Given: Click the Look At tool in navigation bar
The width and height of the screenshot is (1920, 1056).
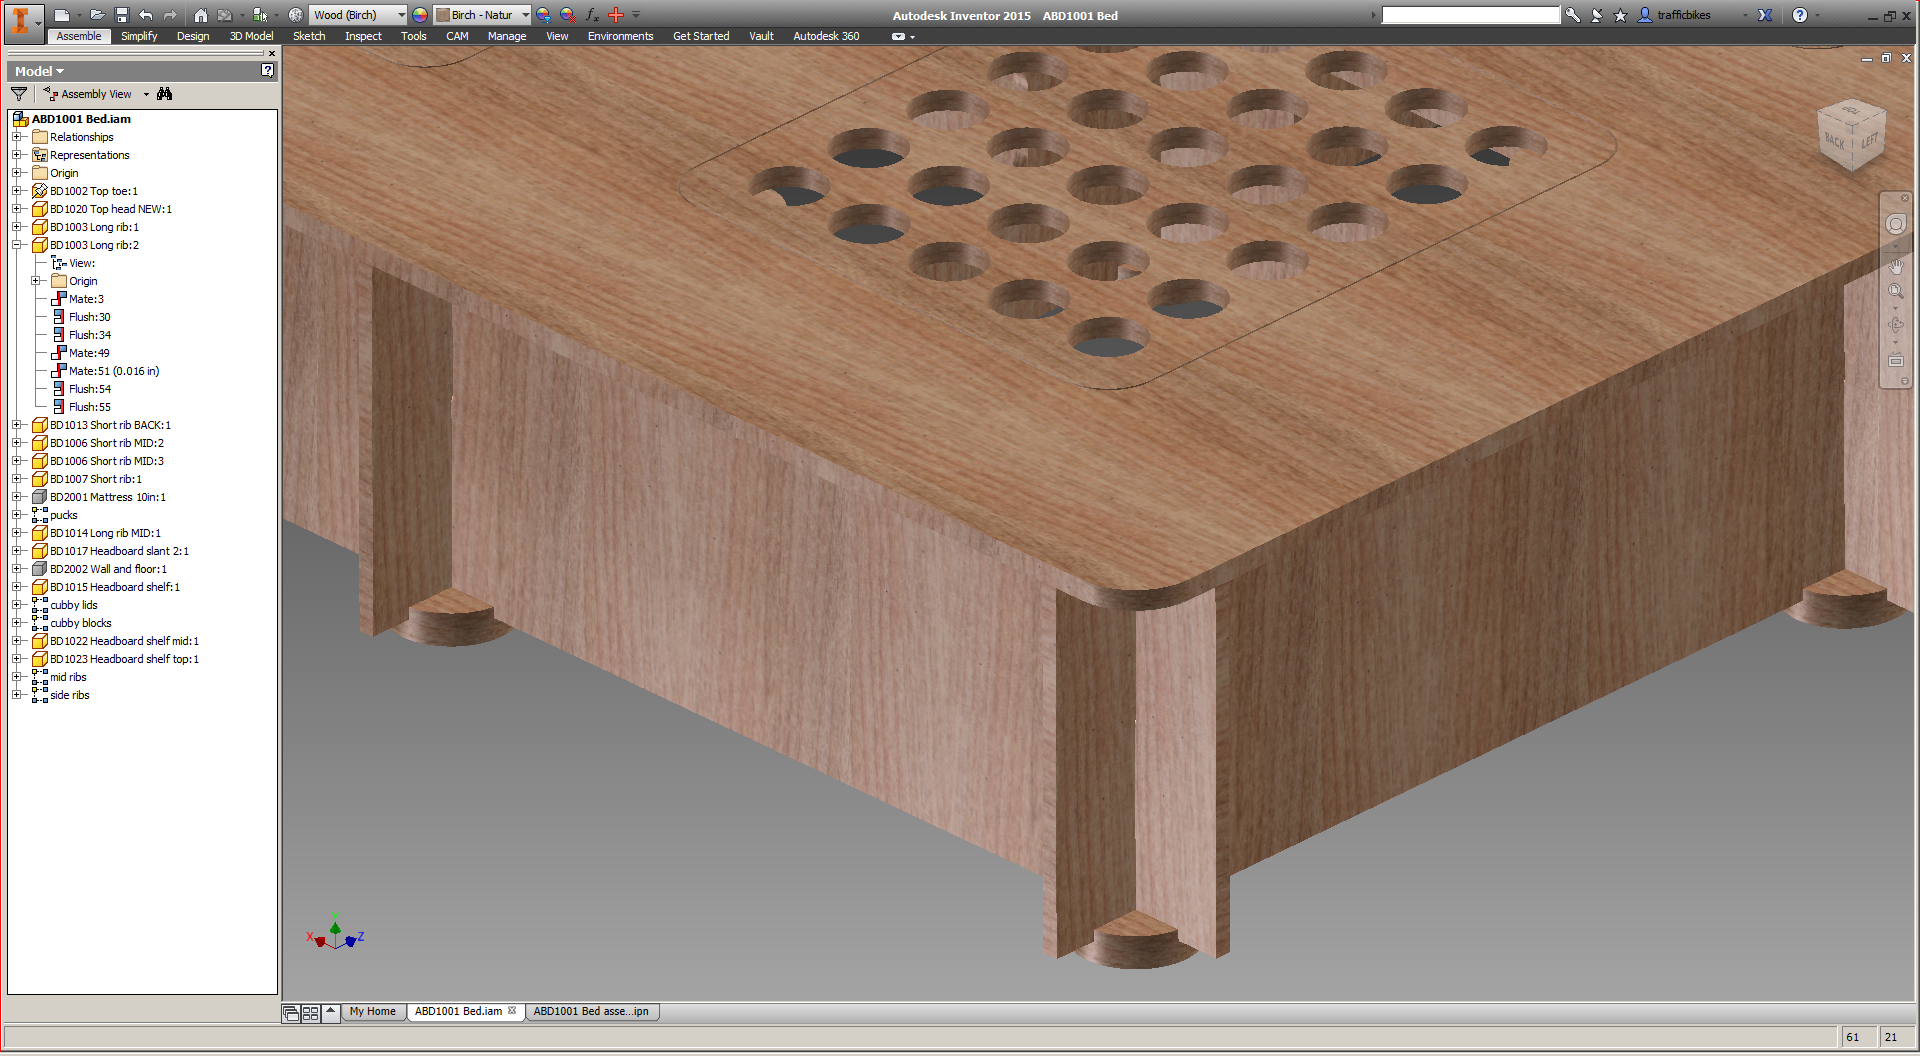Looking at the screenshot, I should (x=1895, y=360).
